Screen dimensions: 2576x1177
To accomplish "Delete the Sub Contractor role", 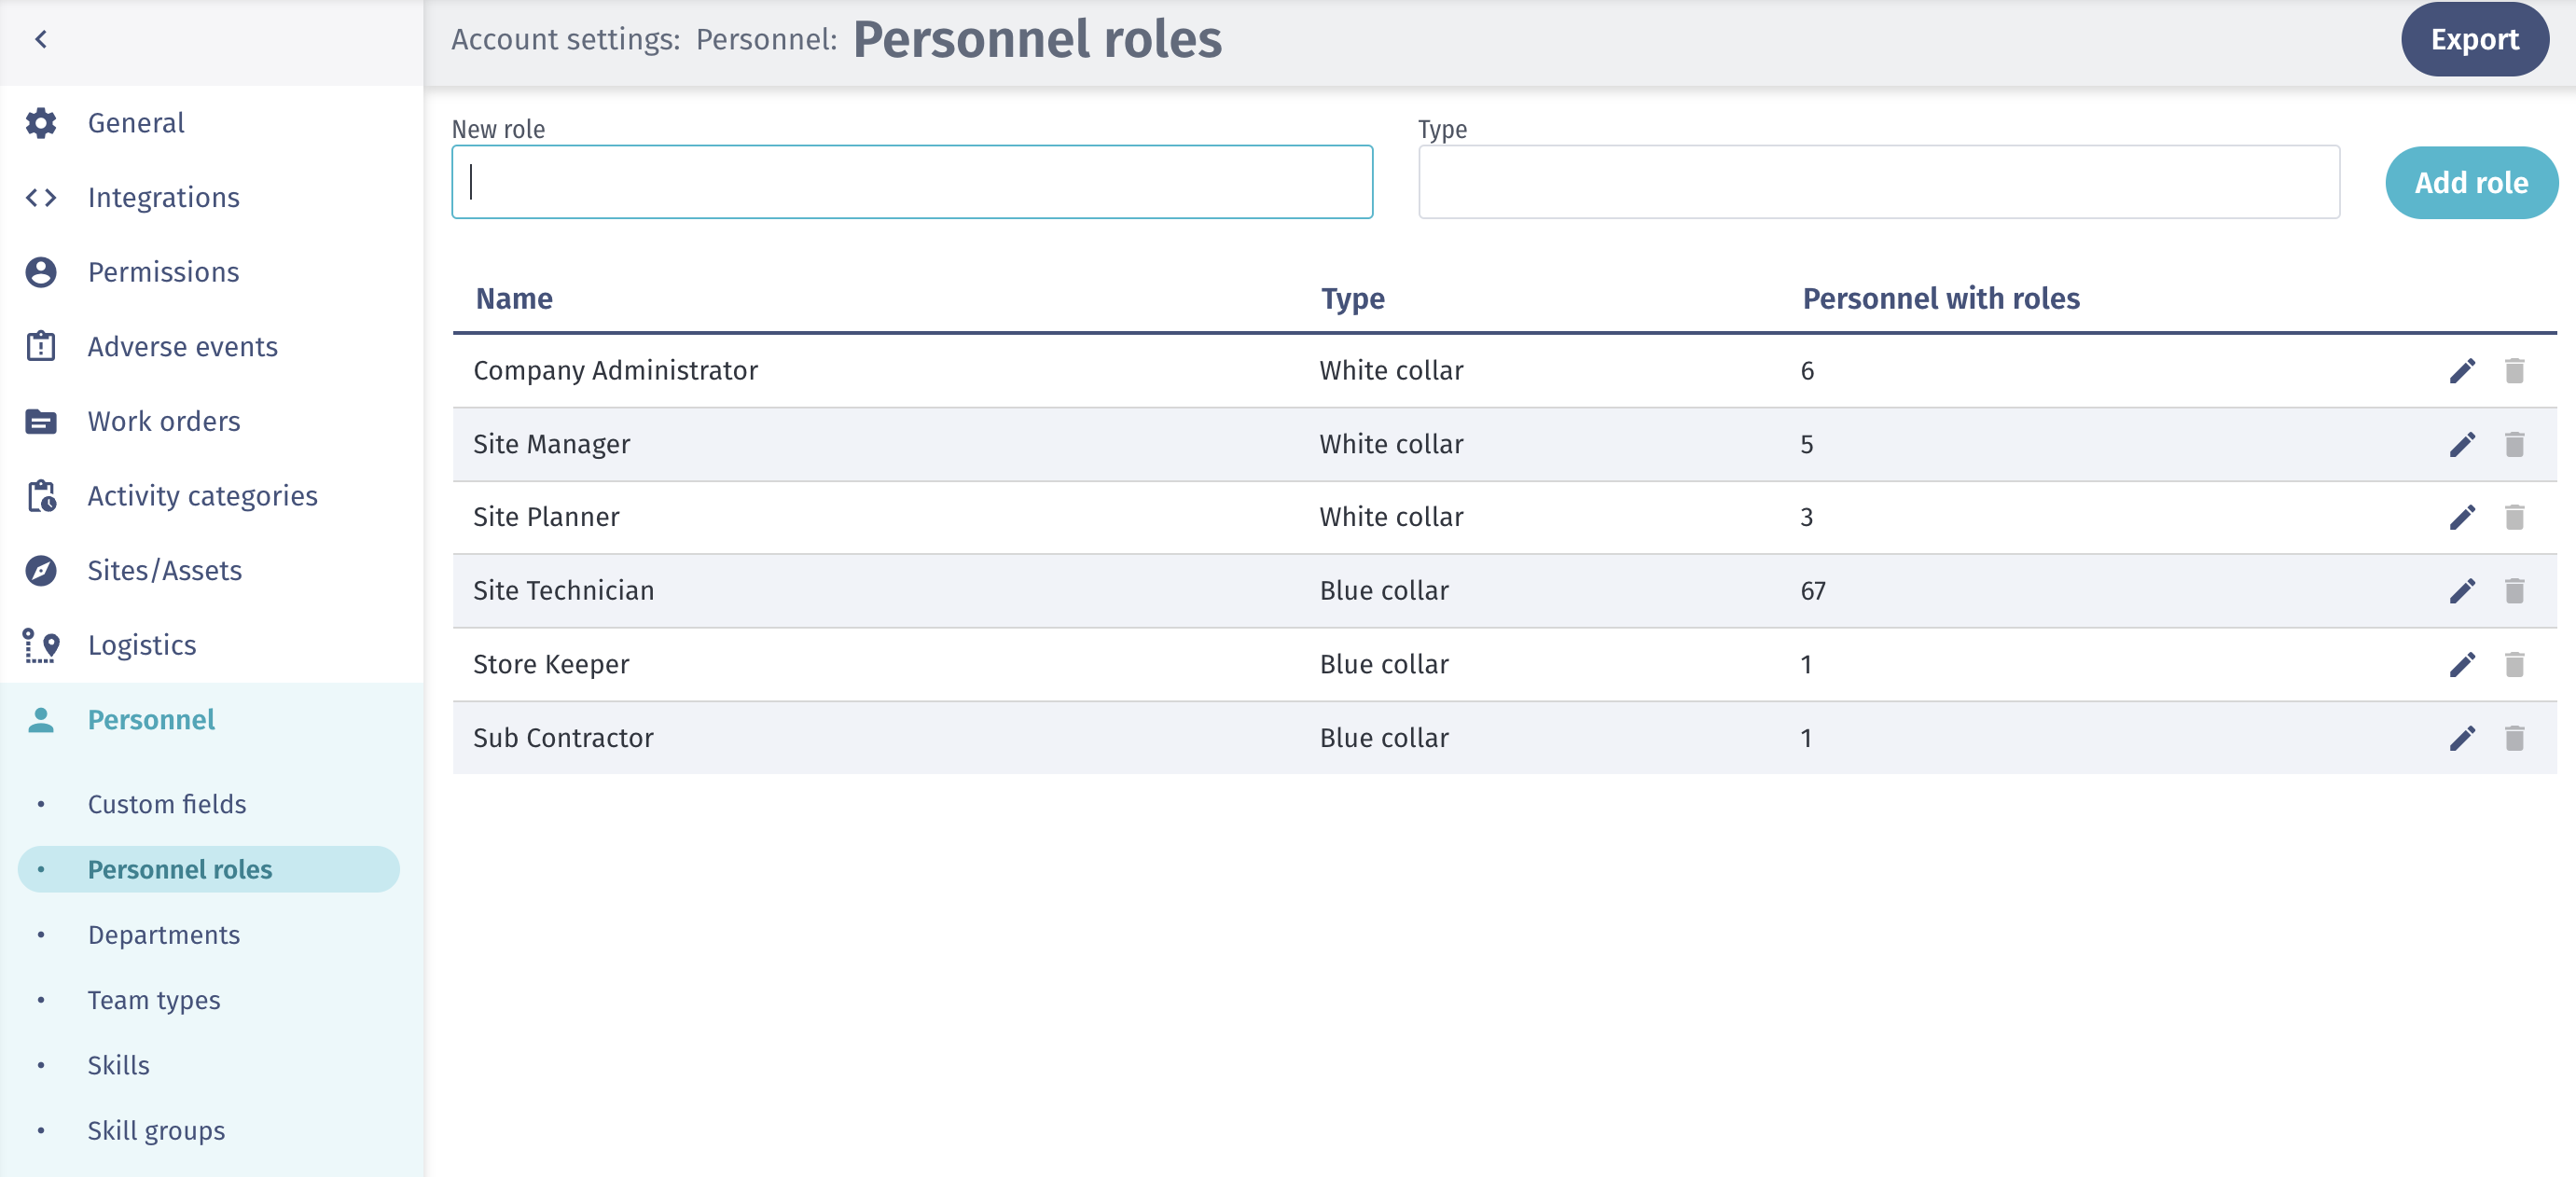I will point(2514,738).
